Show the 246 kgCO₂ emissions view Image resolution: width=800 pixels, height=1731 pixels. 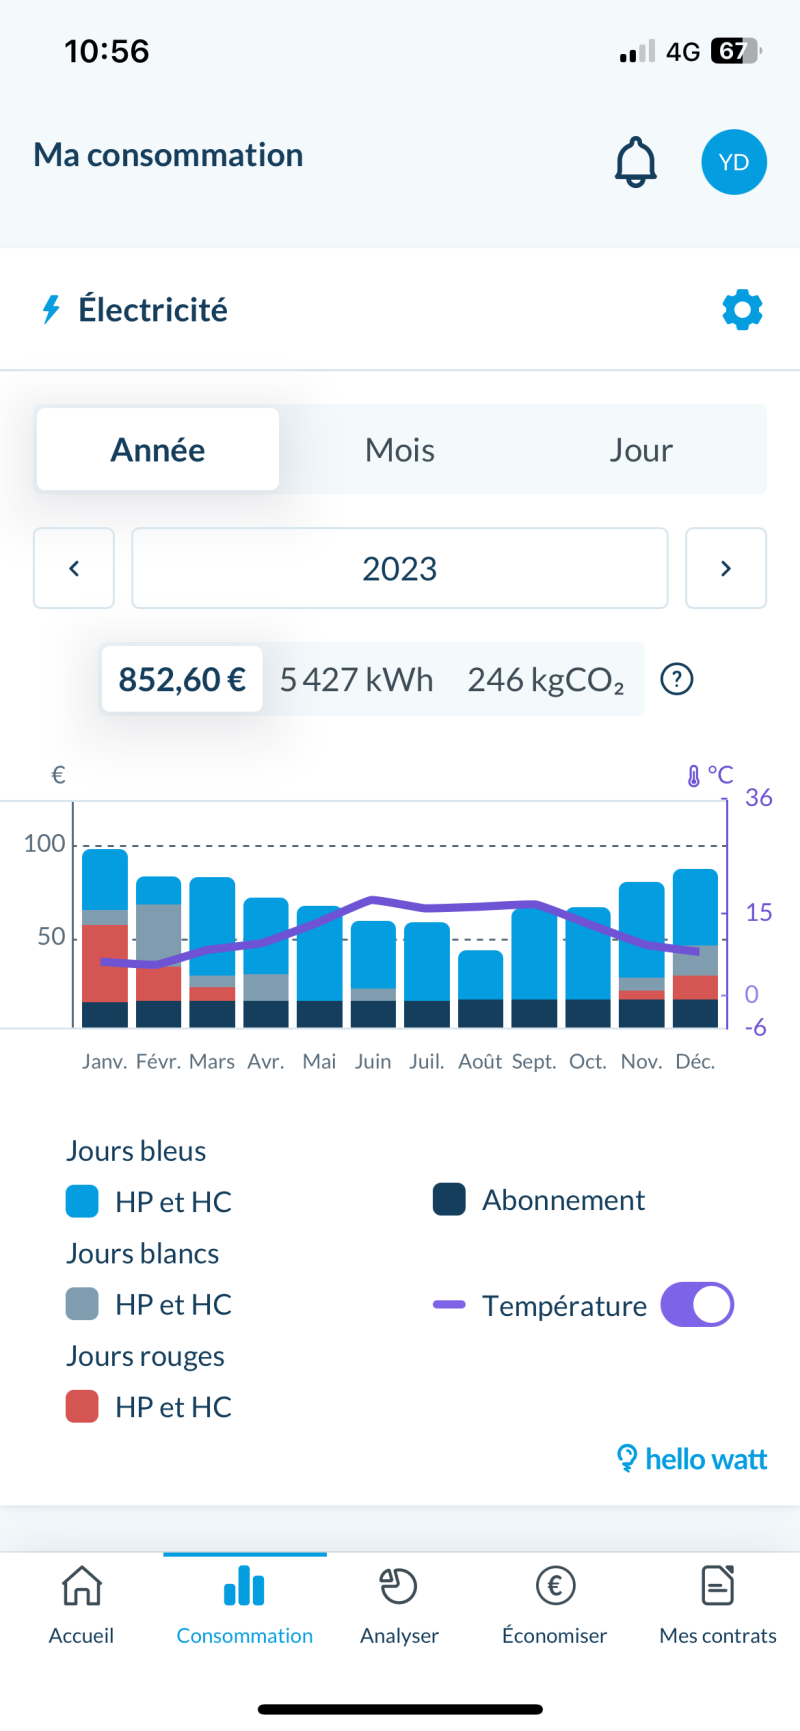coord(546,680)
